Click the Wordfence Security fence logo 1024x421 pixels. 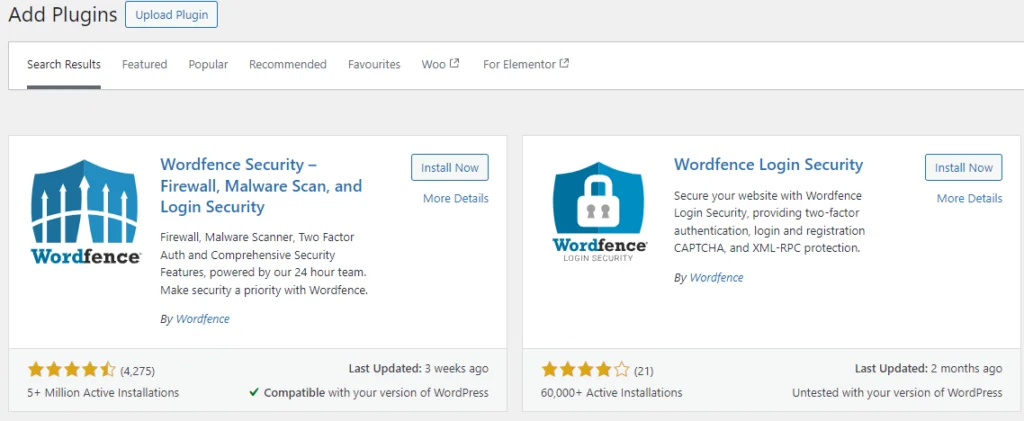click(x=85, y=211)
